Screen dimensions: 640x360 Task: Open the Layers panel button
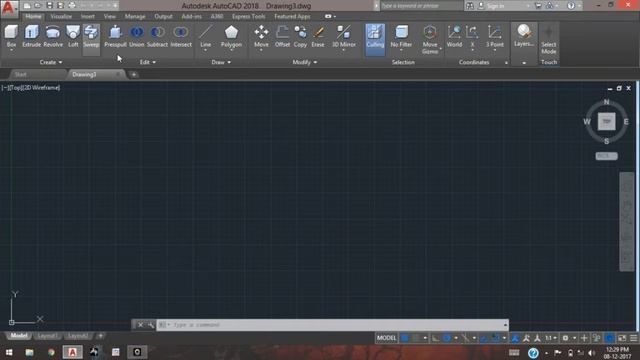point(524,36)
